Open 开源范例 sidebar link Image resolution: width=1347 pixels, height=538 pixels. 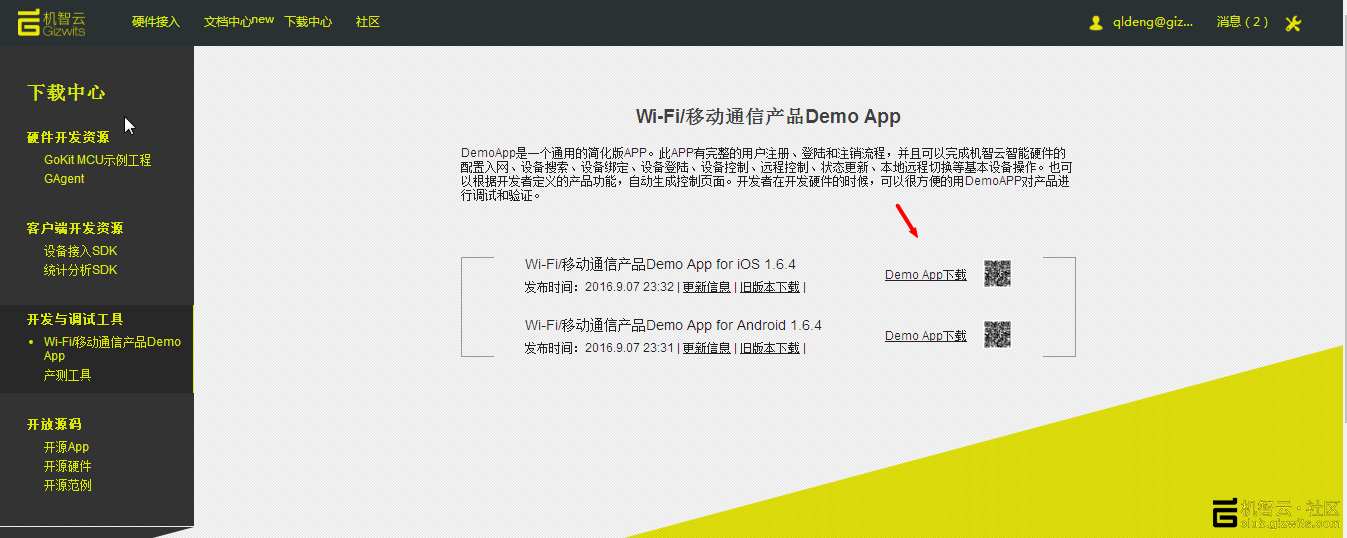[x=67, y=485]
